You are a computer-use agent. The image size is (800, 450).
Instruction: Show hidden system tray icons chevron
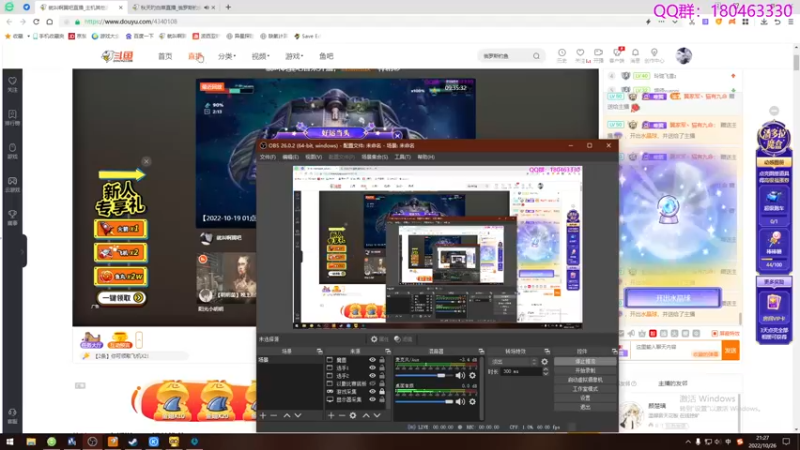688,441
